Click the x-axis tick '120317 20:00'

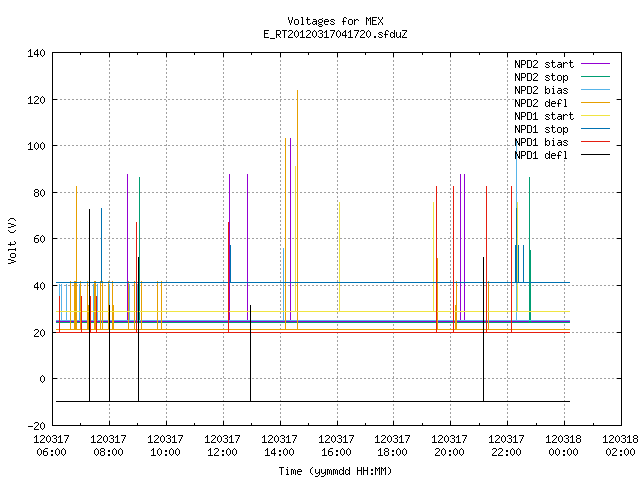[x=449, y=446]
